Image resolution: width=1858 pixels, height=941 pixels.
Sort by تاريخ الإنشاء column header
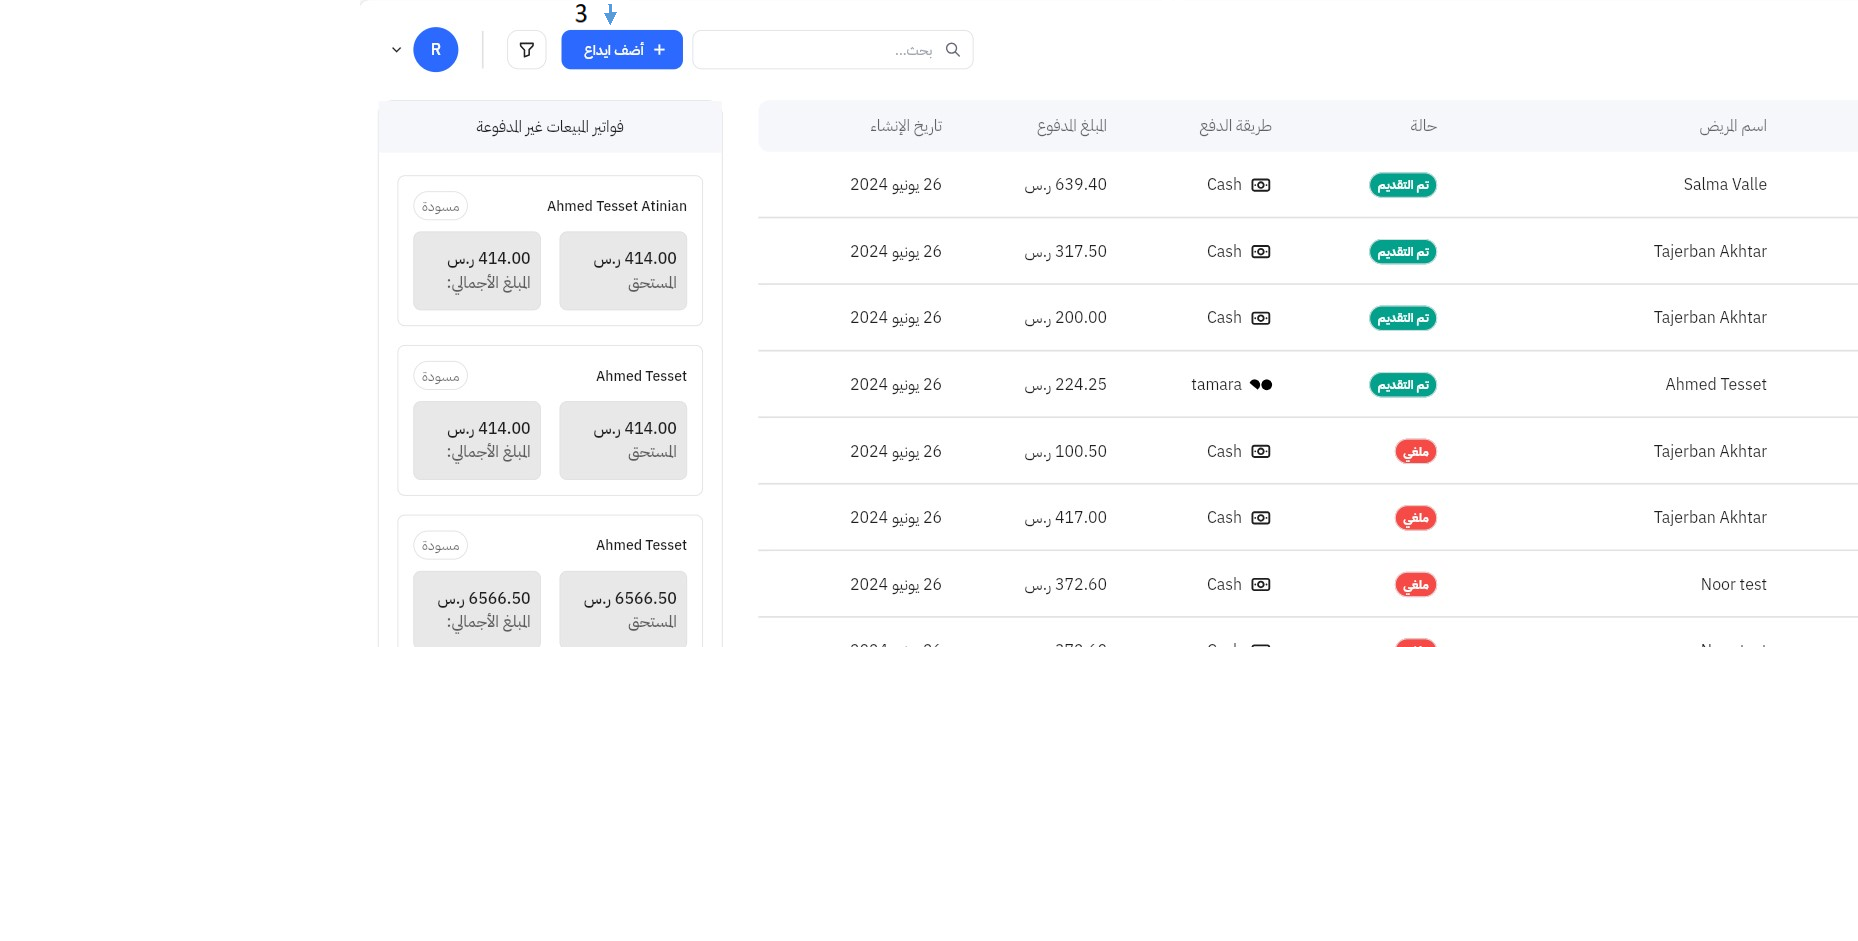coord(905,126)
